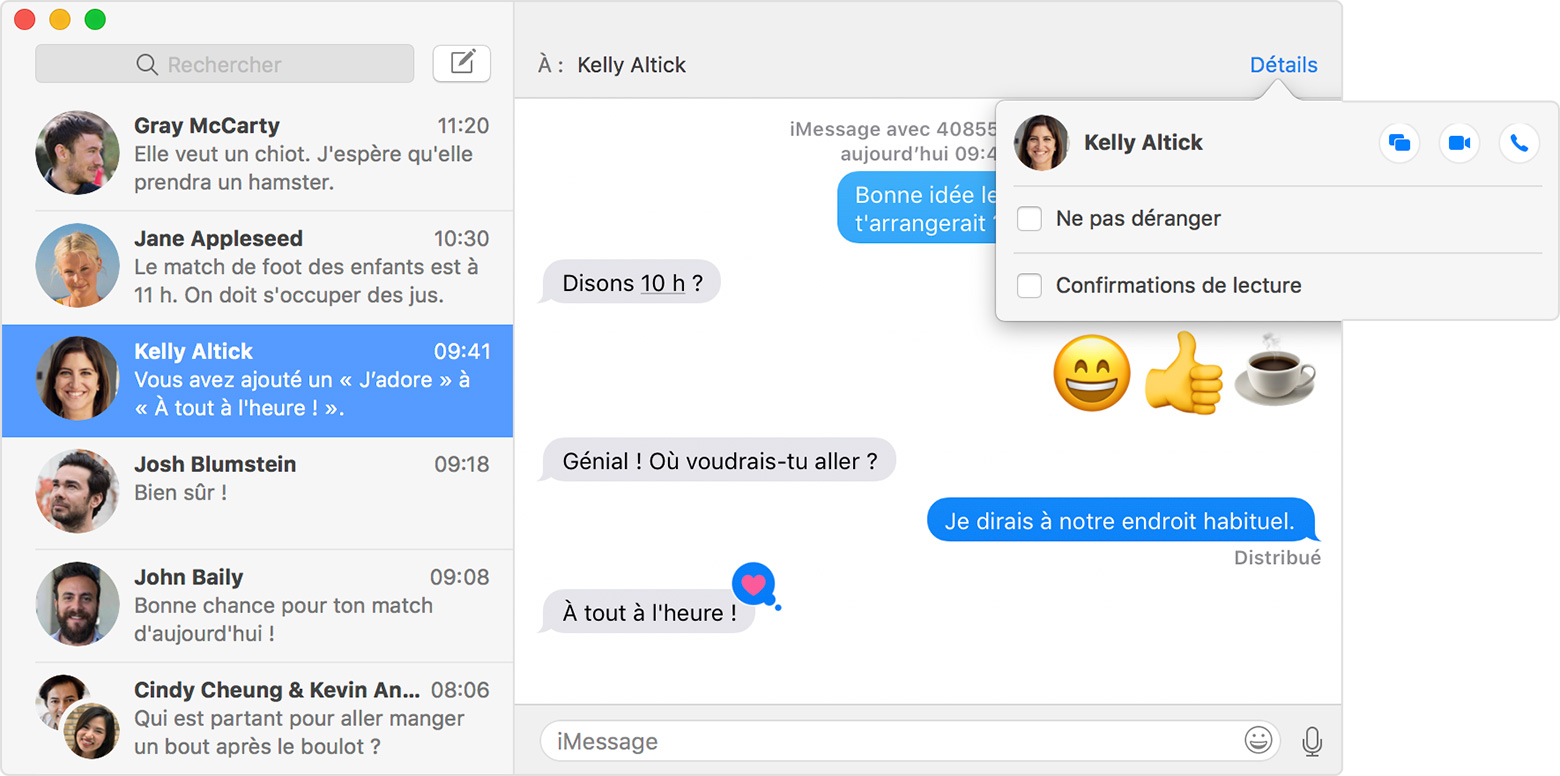Toggle Confirmations de lecture checkbox
Viewport: 1560px width, 776px height.
coord(1029,286)
